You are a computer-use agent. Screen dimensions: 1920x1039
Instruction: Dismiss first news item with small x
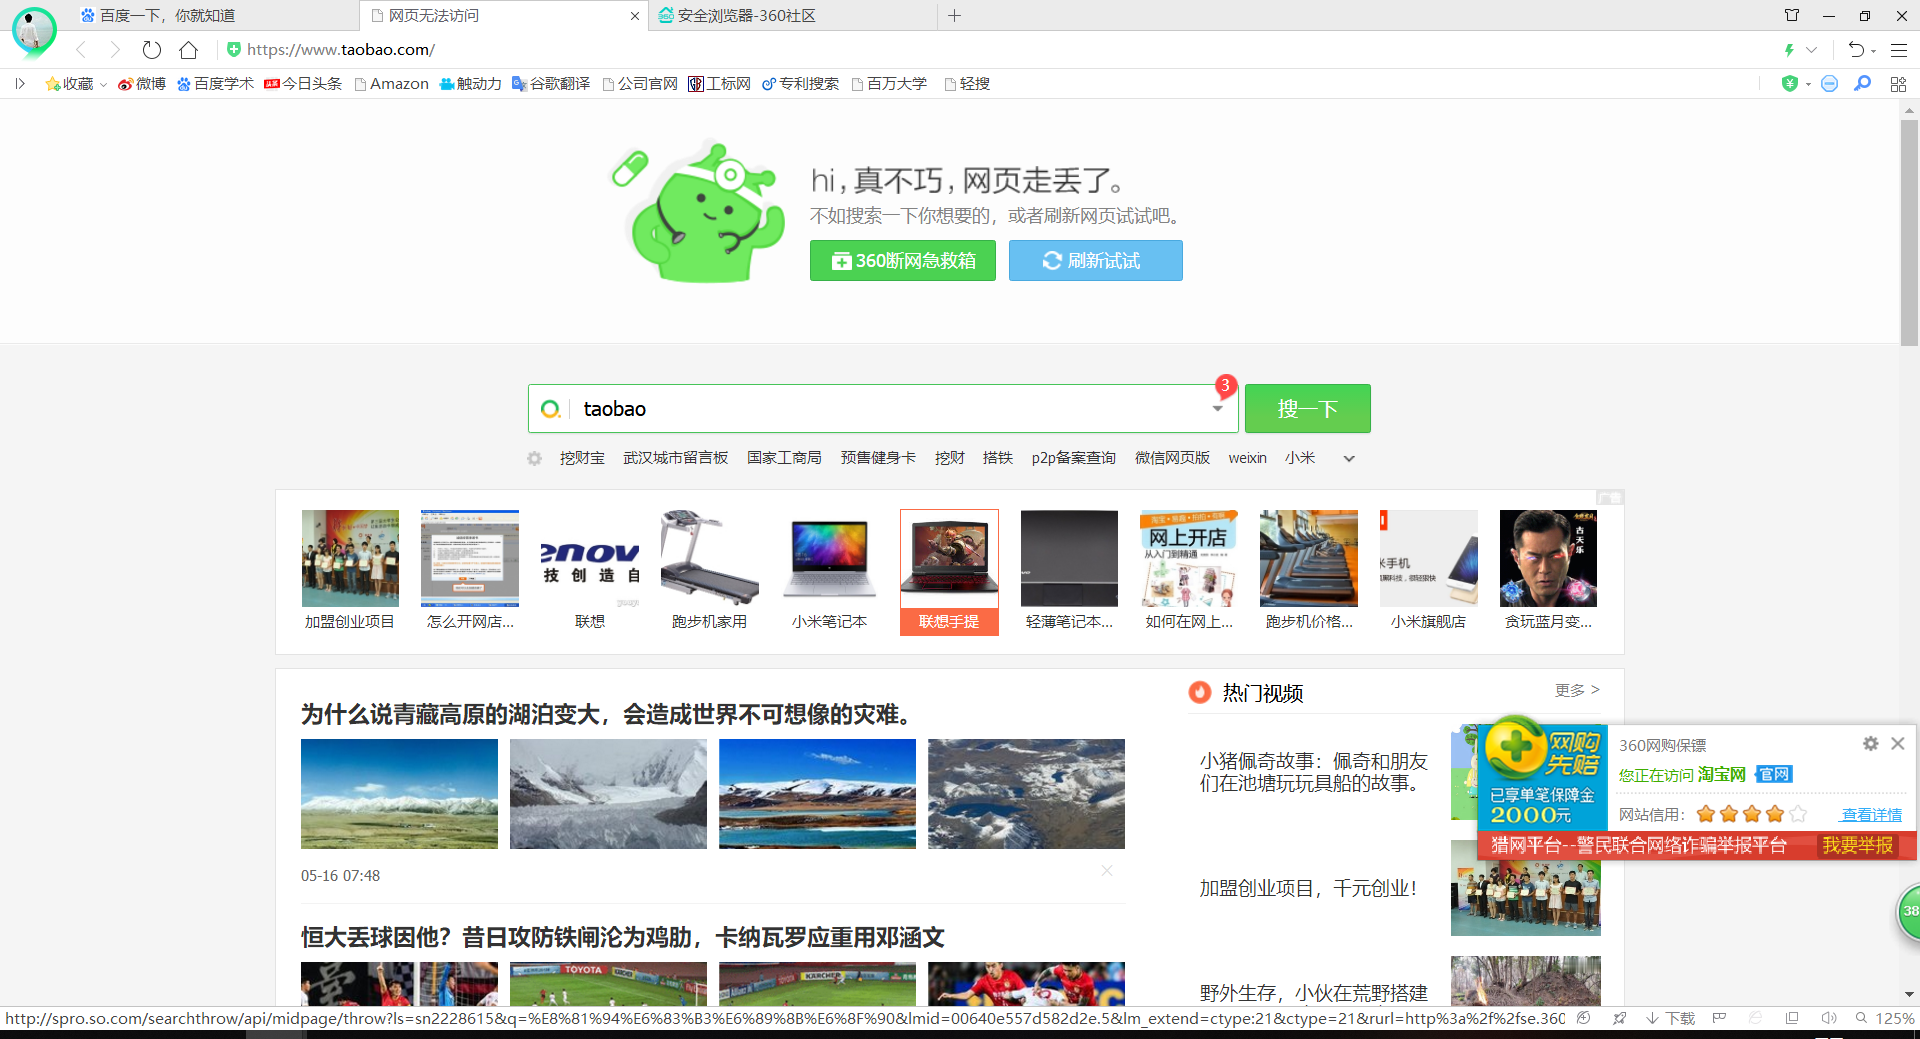pyautogui.click(x=1107, y=871)
